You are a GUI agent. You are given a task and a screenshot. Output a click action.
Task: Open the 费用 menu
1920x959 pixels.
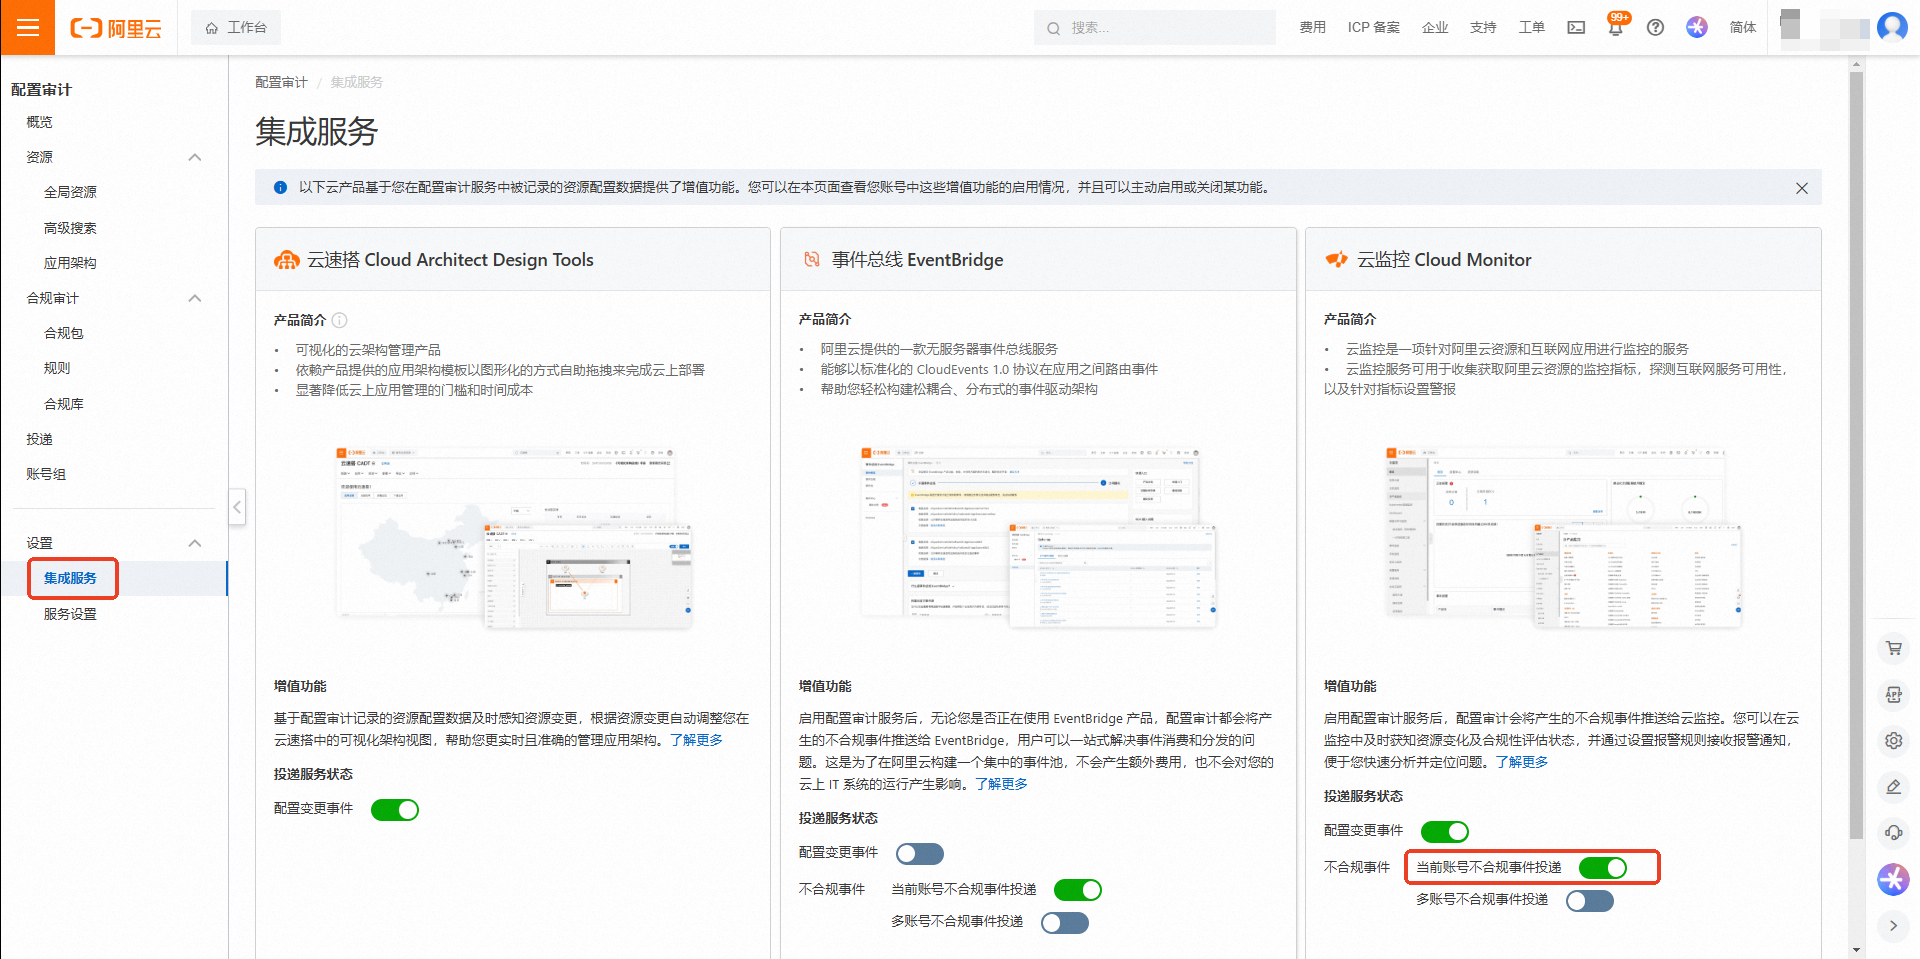(1312, 28)
